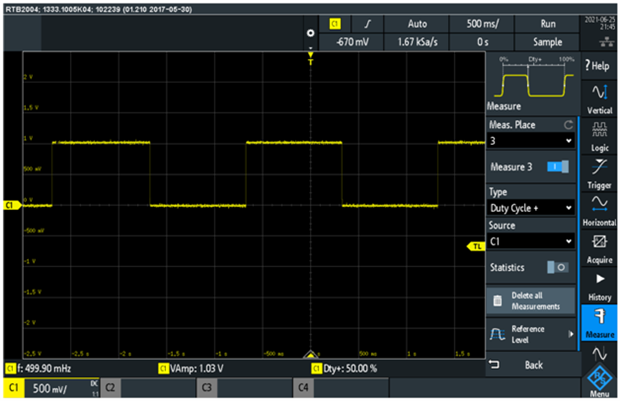Click the Back button label
This screenshot has height=401, width=620.
tap(534, 365)
